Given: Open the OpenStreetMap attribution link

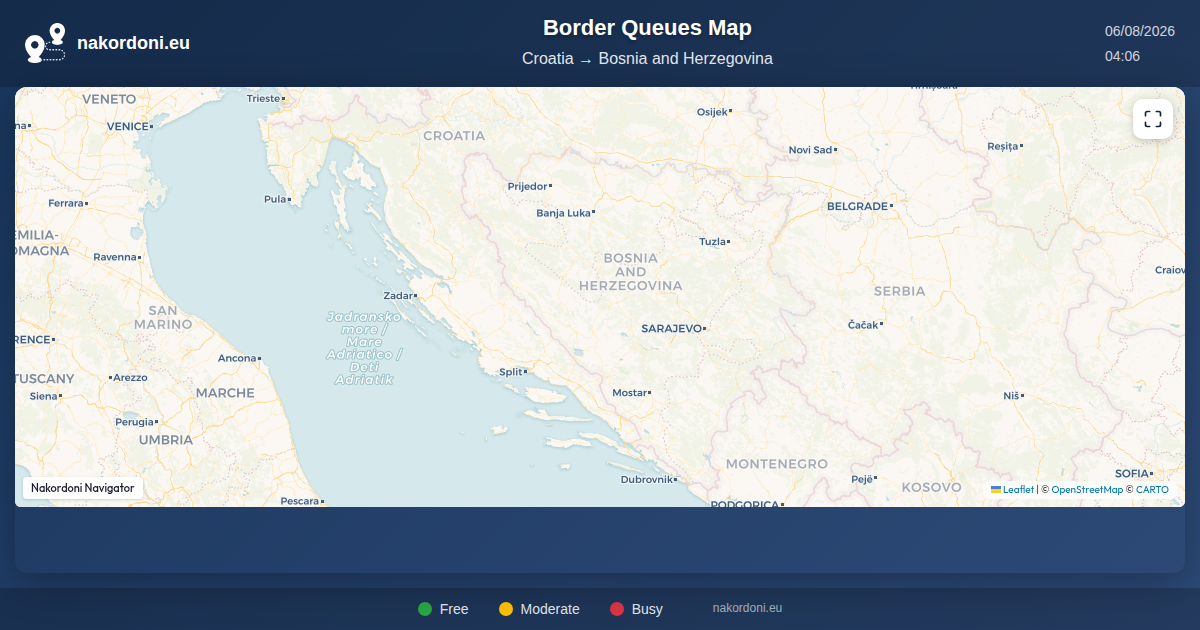Looking at the screenshot, I should (x=1087, y=490).
